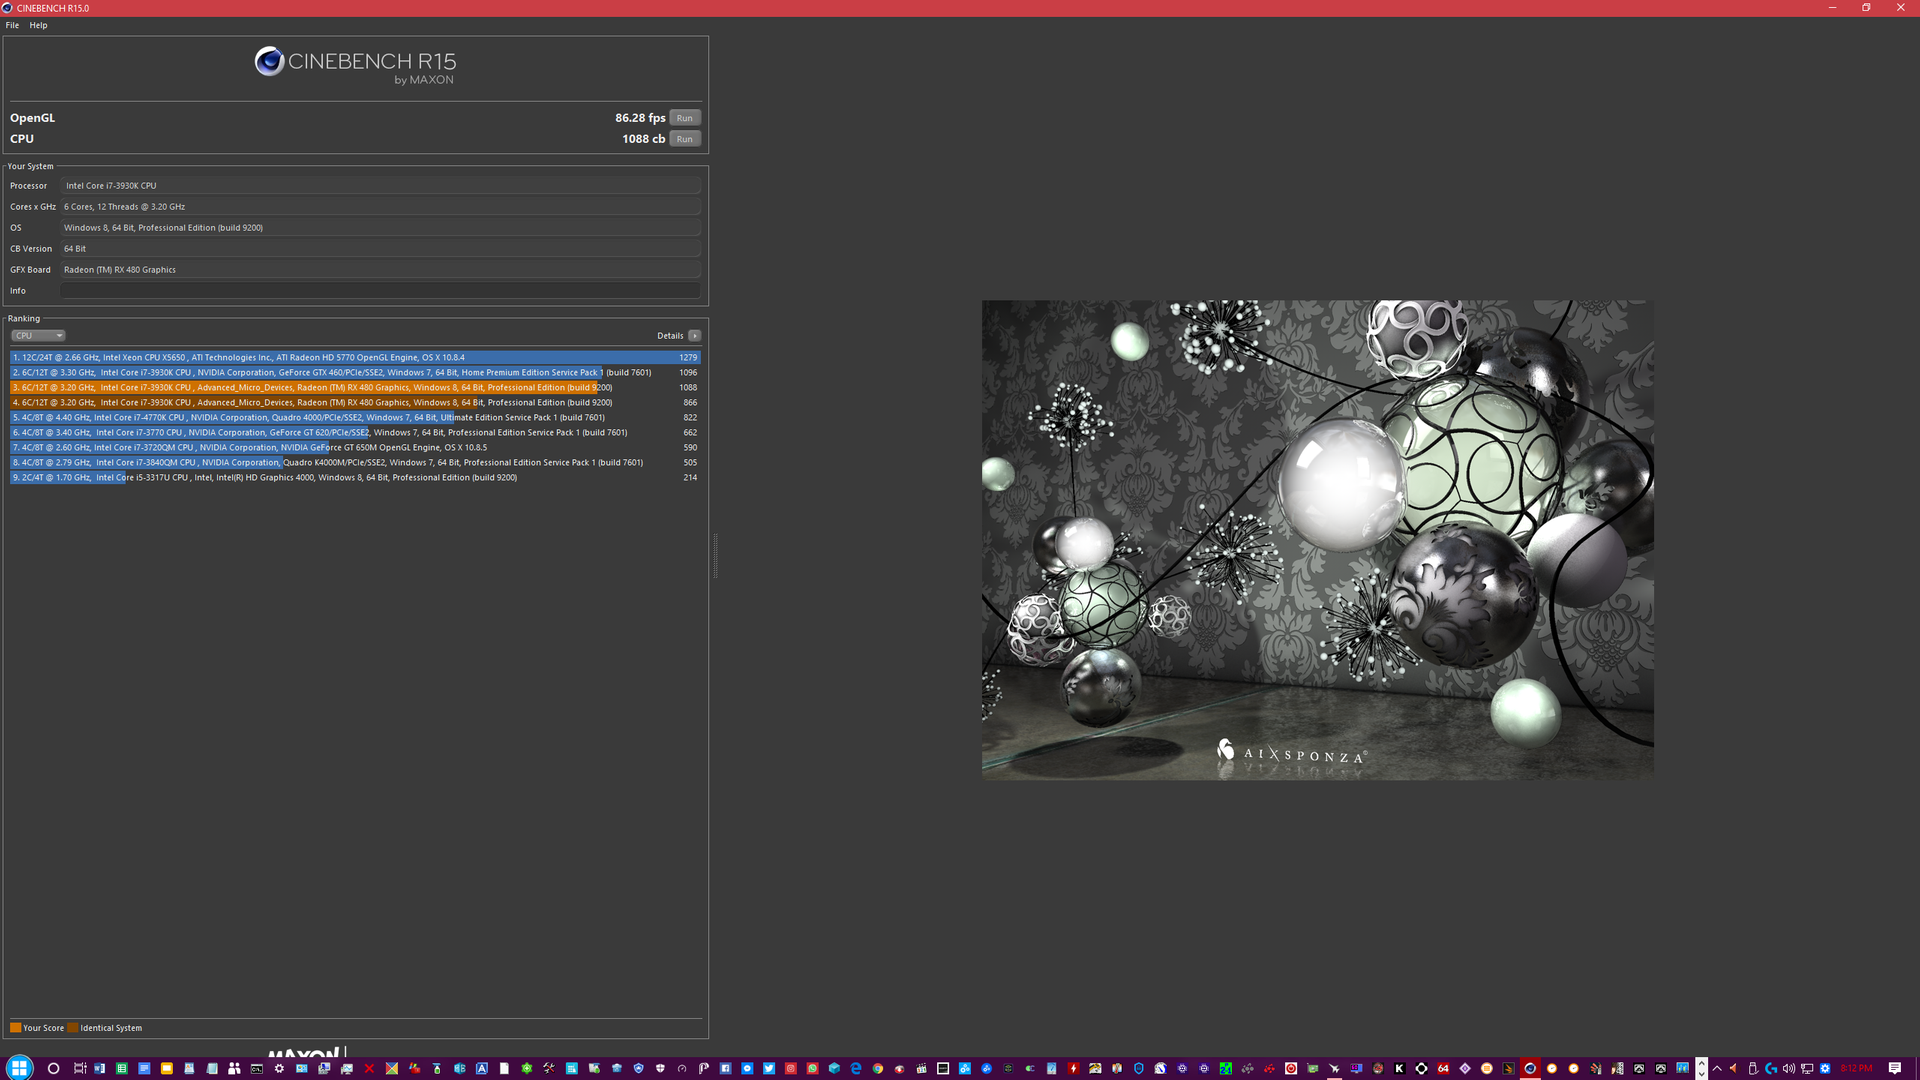1920x1080 pixels.
Task: Open the Action Center notifications icon
Action: click(x=1894, y=1068)
